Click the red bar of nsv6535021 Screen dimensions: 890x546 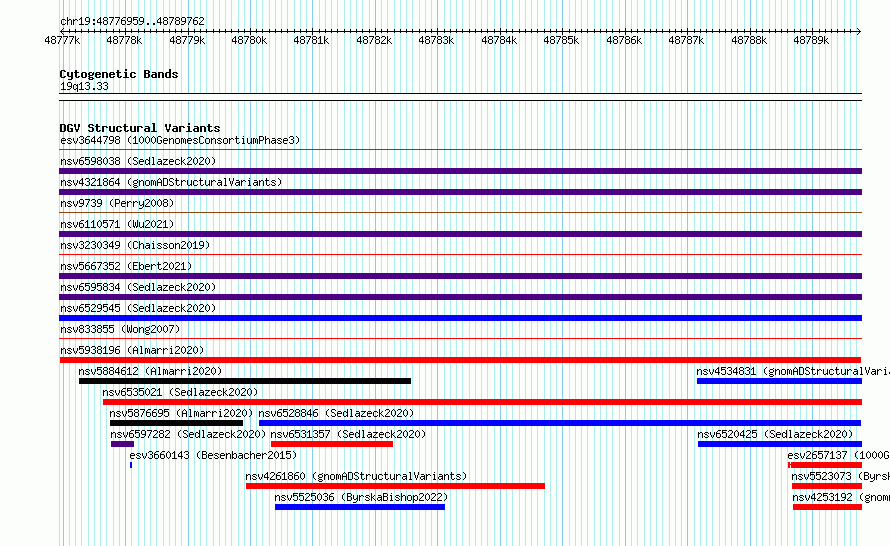click(482, 402)
